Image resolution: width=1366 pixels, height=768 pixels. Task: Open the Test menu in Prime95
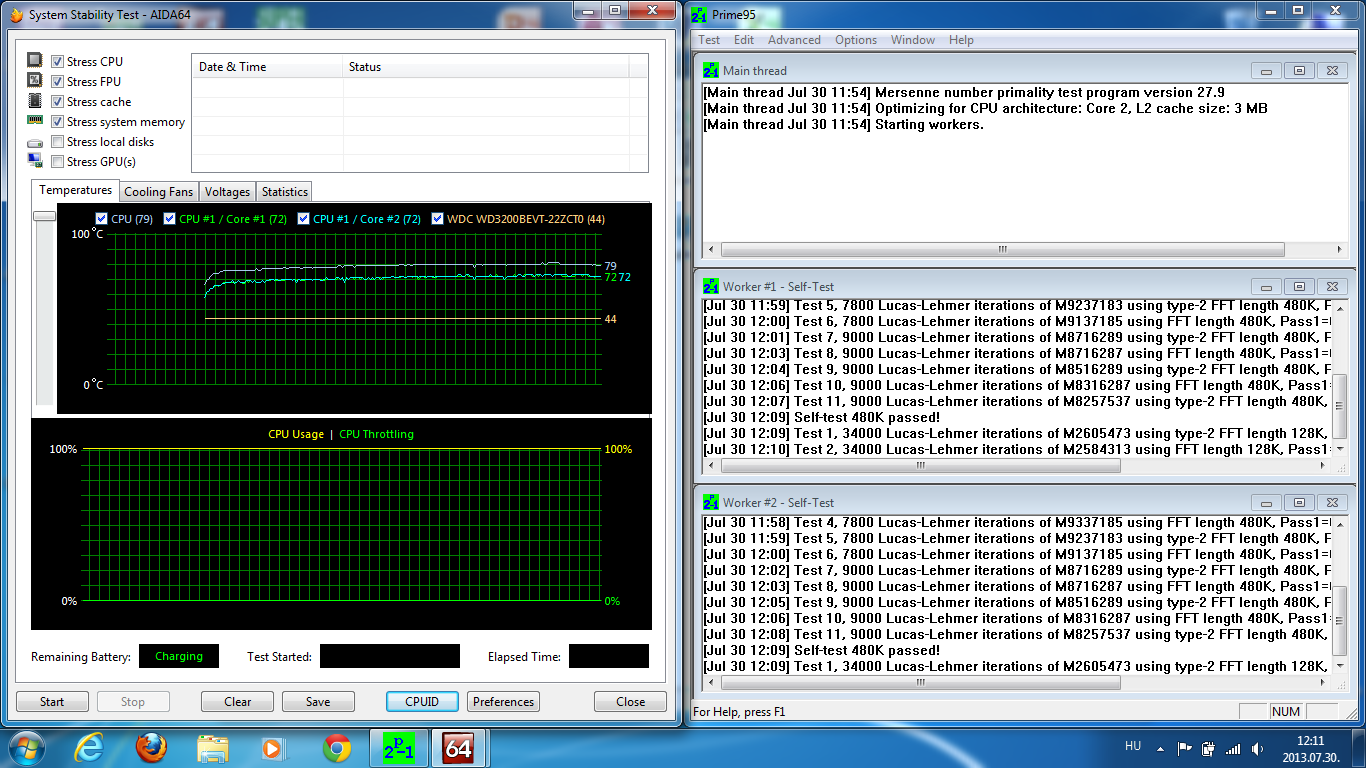tap(709, 40)
